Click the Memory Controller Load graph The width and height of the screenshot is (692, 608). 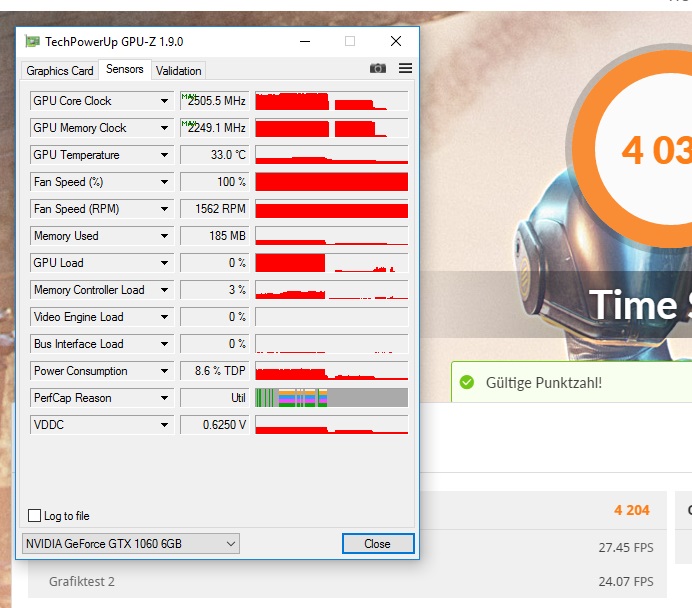(x=331, y=290)
